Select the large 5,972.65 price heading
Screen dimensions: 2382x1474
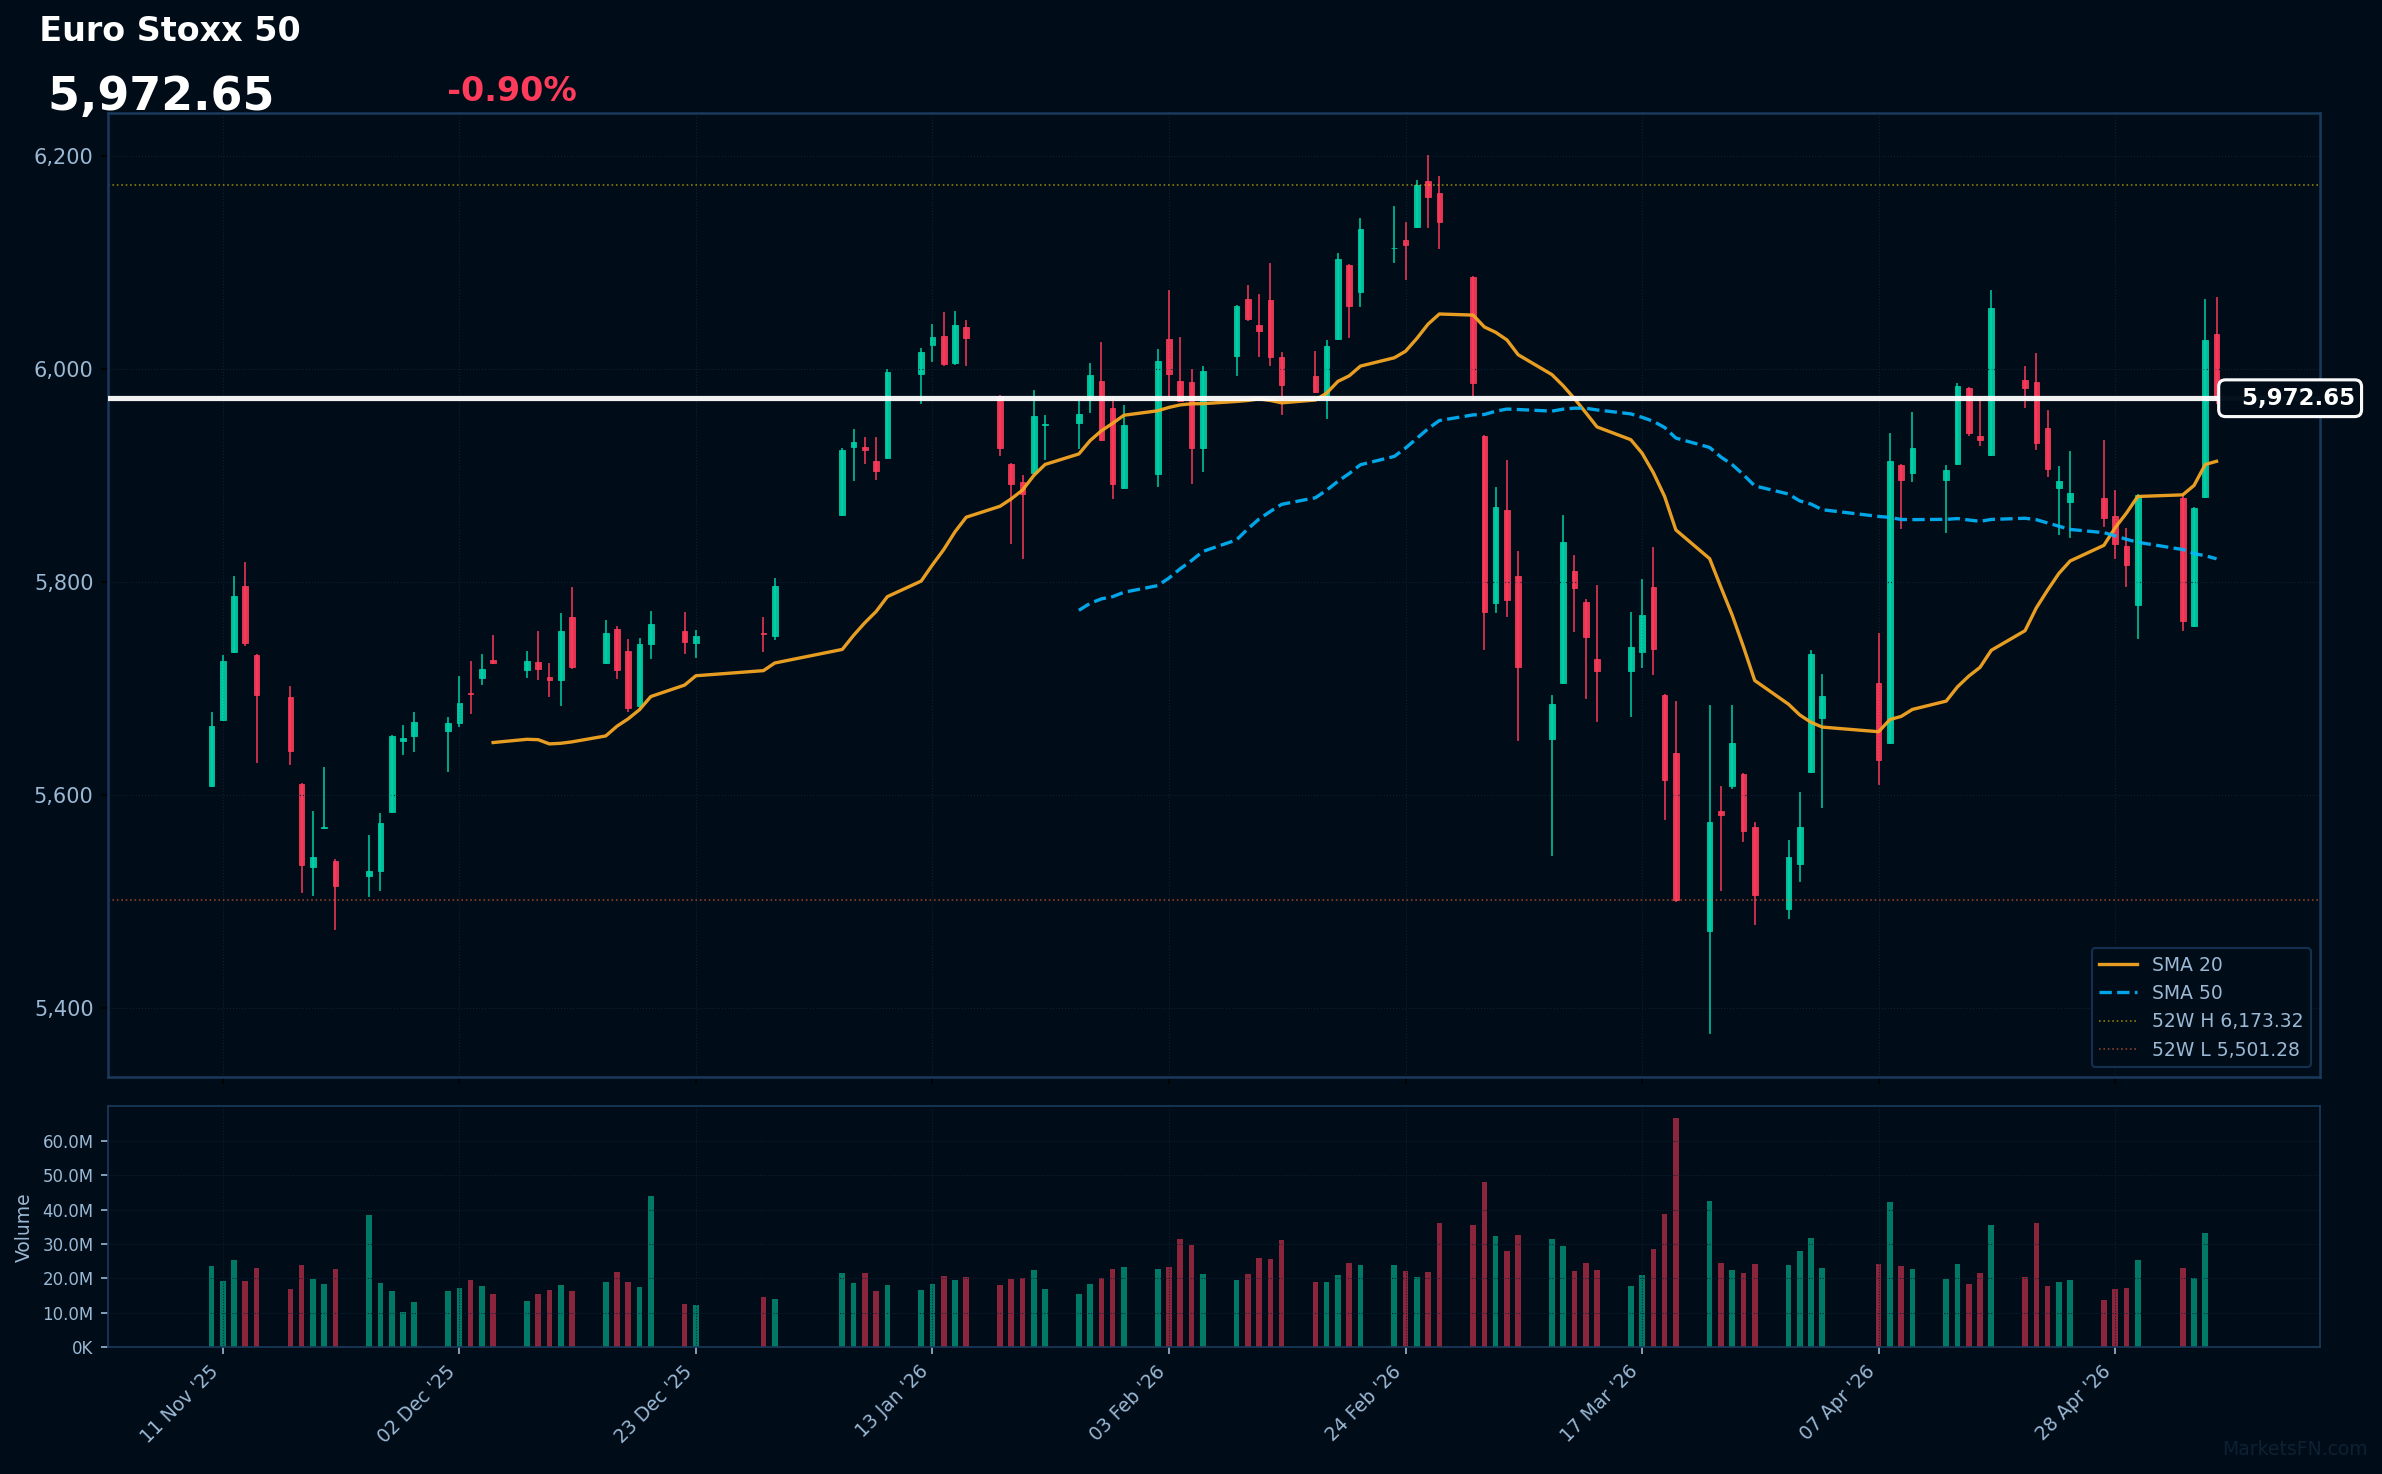[x=161, y=95]
